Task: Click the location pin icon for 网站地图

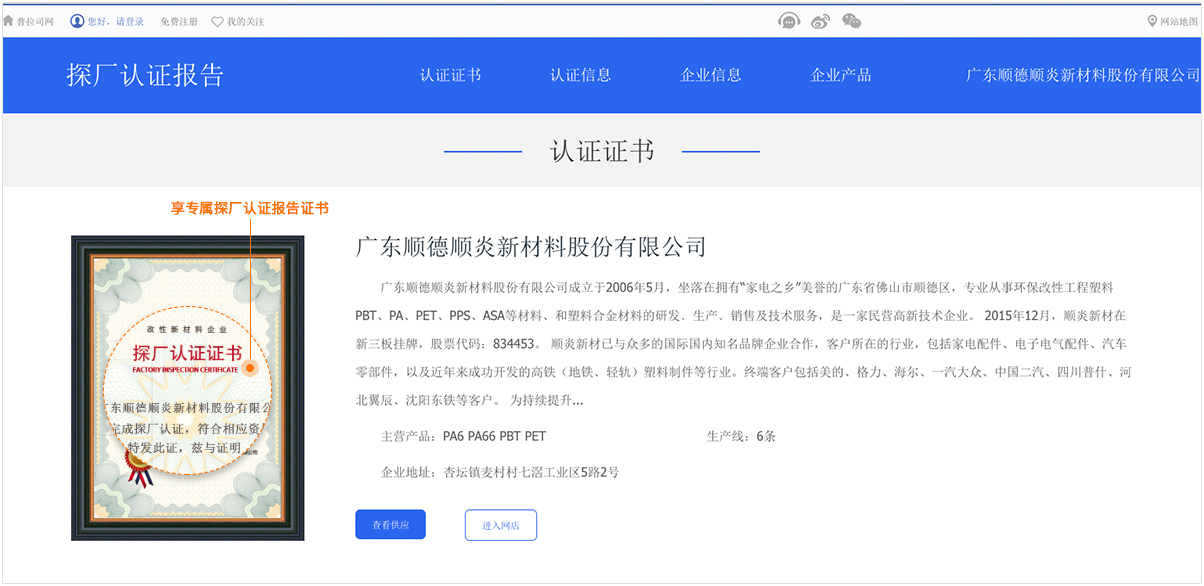Action: 1152,21
